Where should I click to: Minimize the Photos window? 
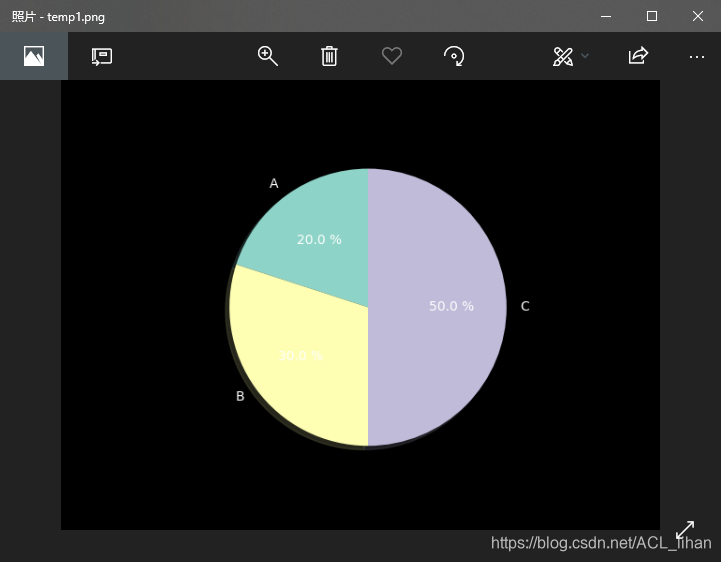606,16
